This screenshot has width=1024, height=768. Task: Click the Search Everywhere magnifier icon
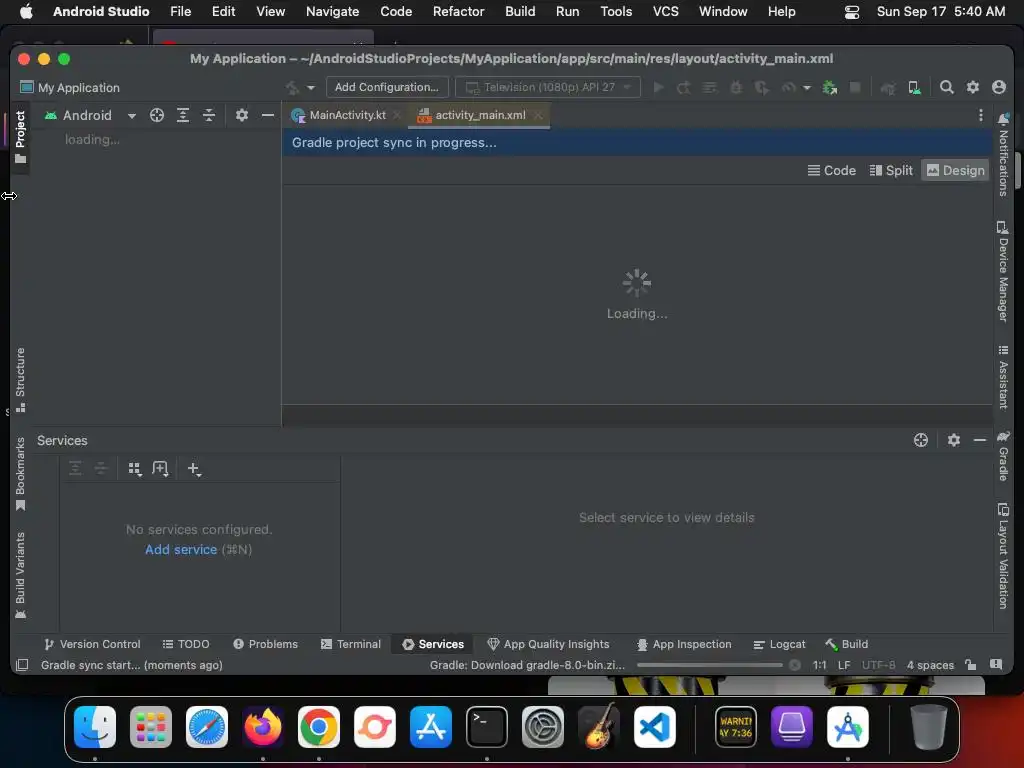point(946,88)
